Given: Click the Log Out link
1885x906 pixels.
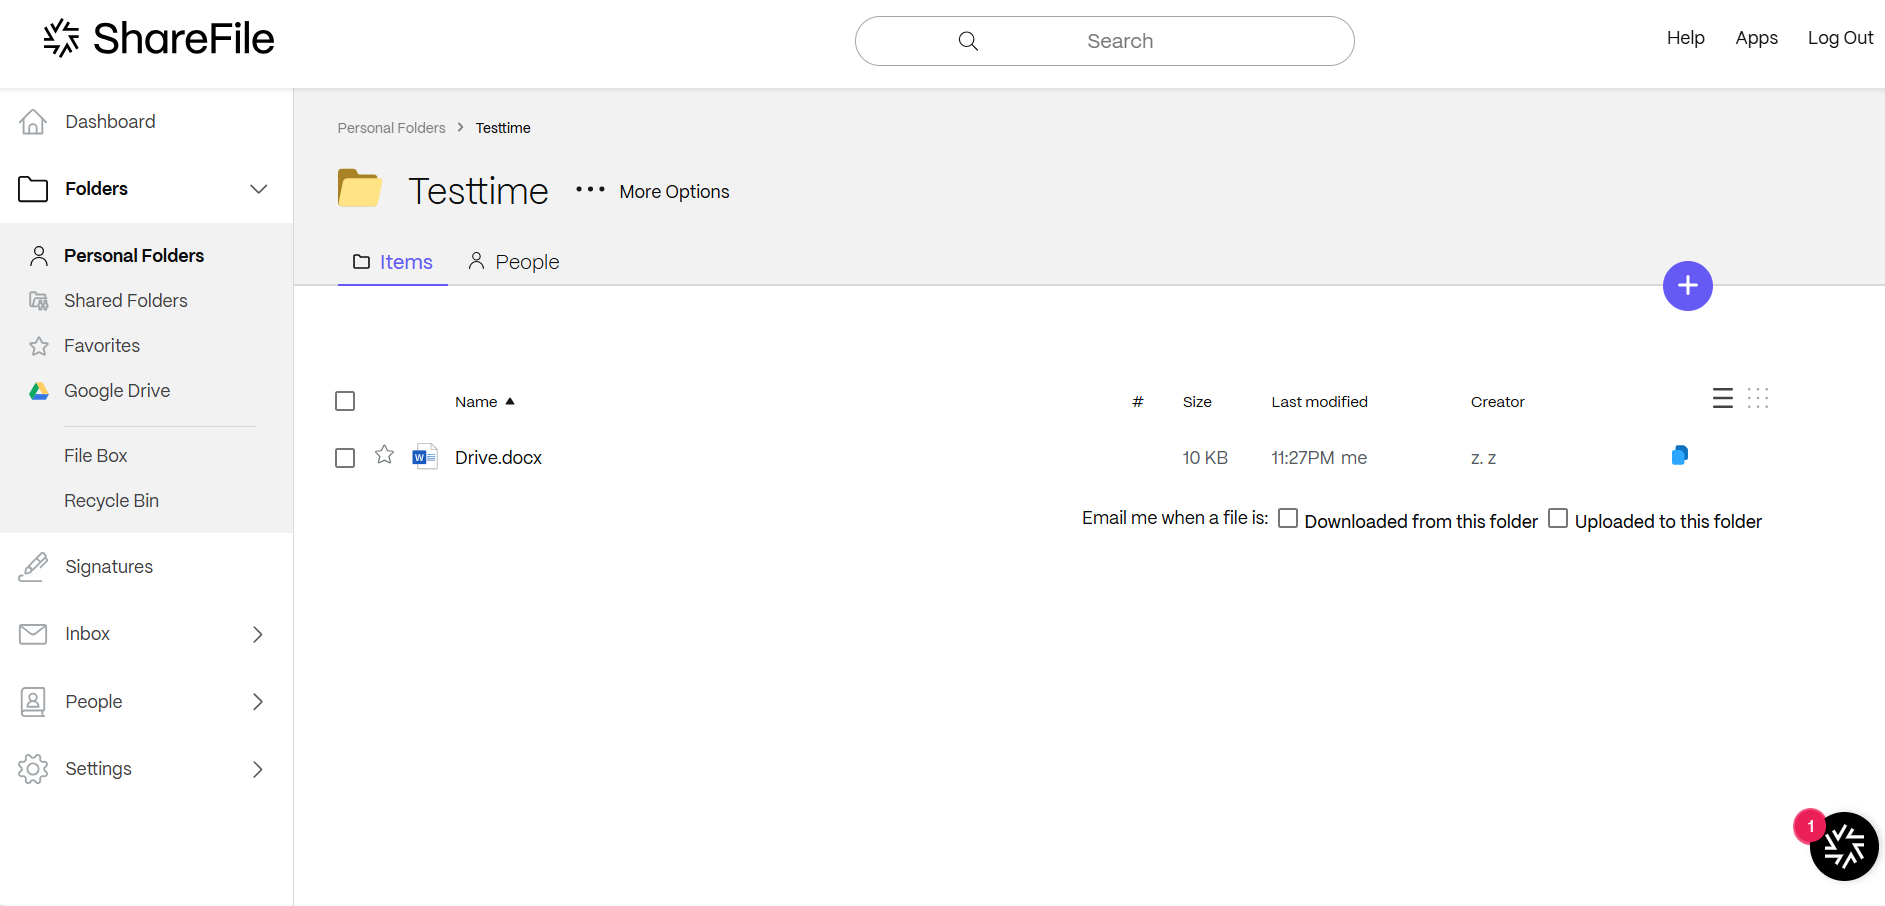Looking at the screenshot, I should click(1839, 38).
